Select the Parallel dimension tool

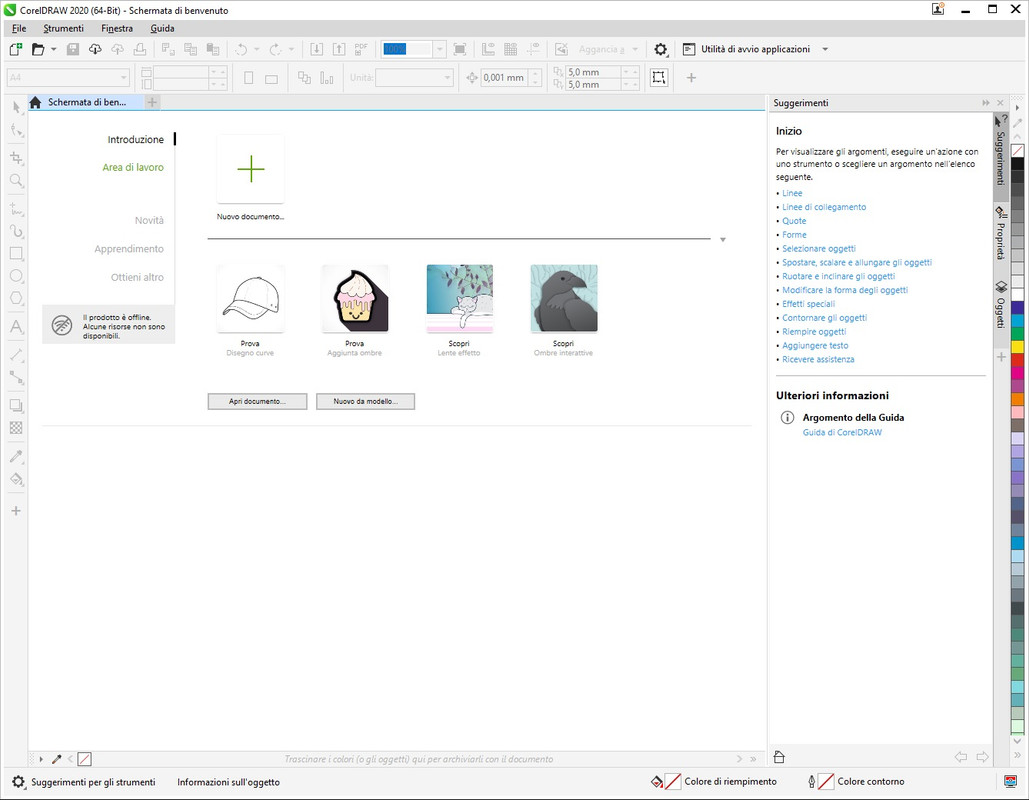16,355
